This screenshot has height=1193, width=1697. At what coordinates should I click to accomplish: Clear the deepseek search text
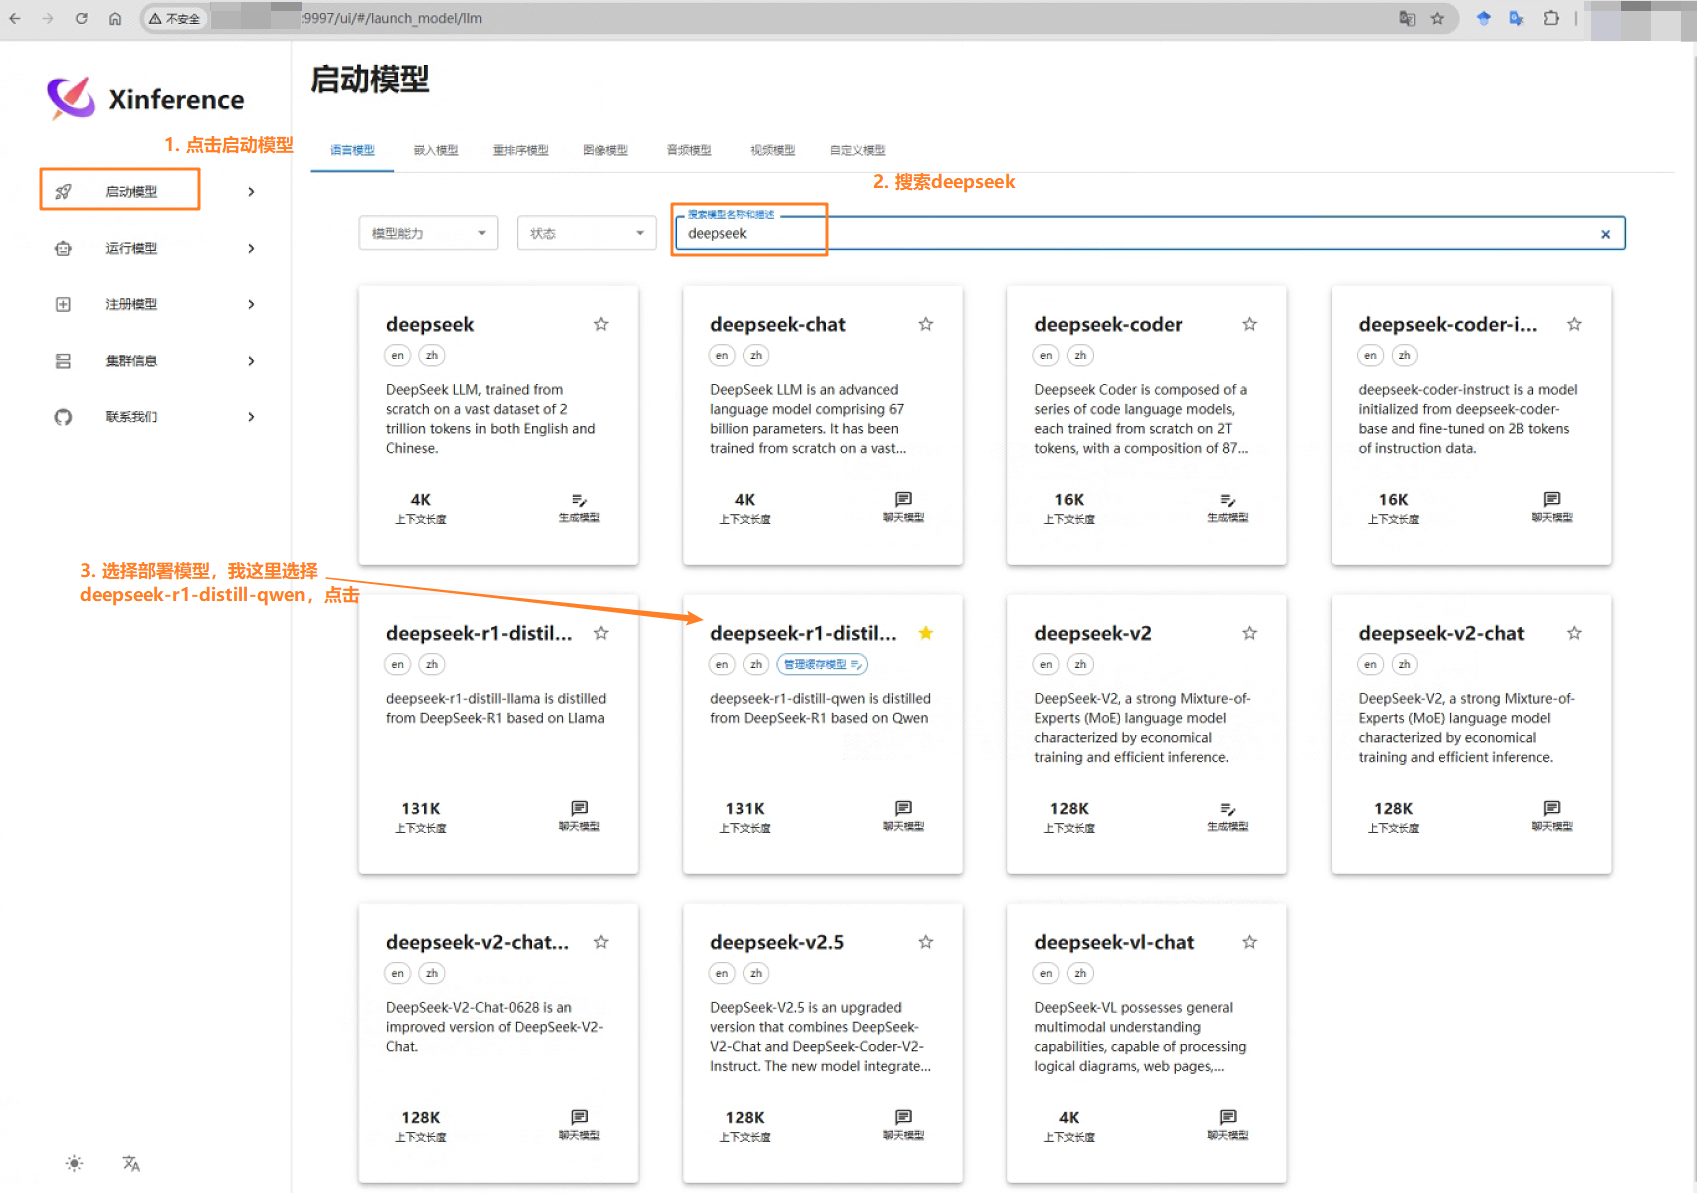click(1605, 234)
